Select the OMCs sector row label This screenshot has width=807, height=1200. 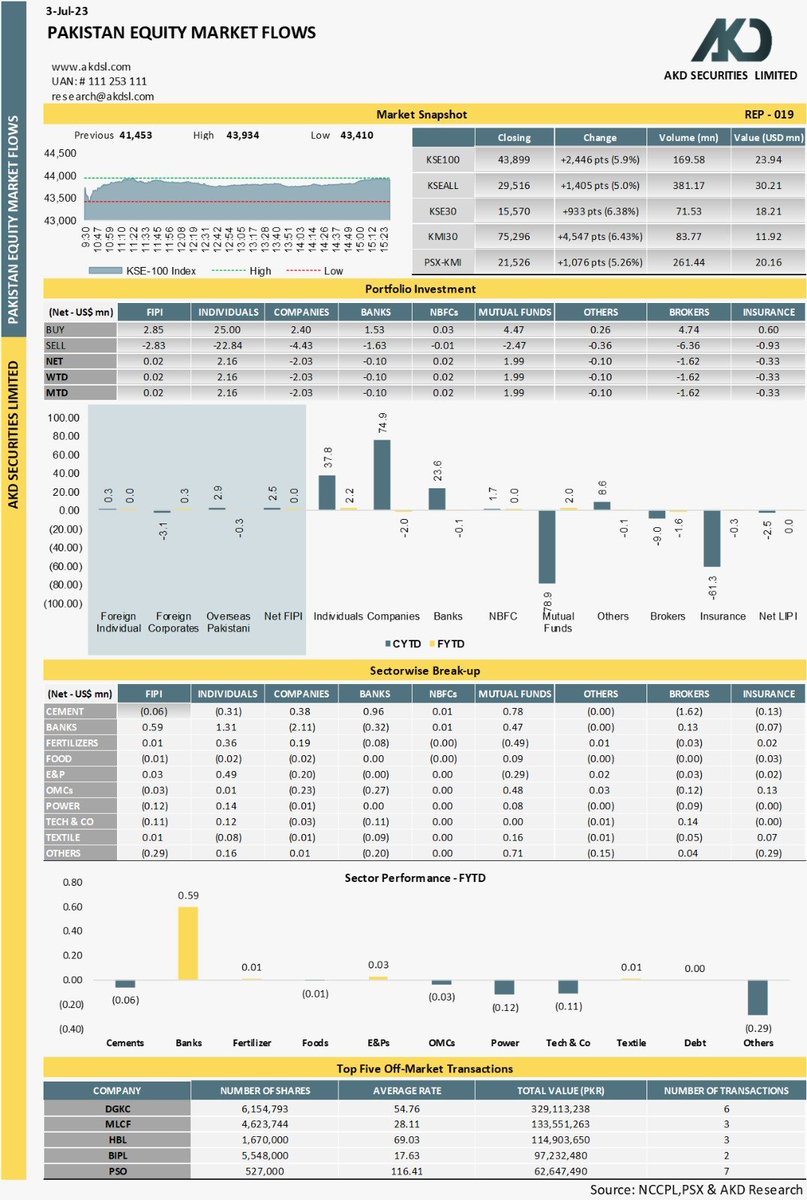[78, 790]
